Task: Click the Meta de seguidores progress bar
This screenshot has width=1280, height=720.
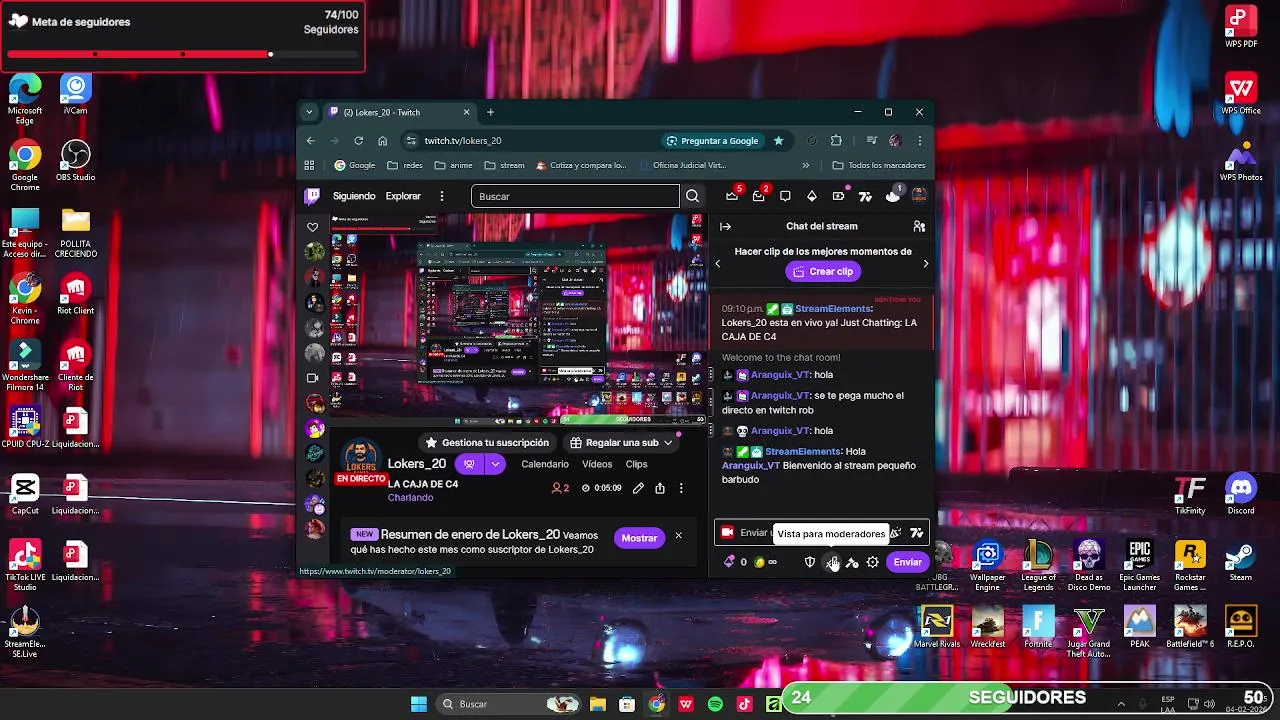Action: pos(183,54)
